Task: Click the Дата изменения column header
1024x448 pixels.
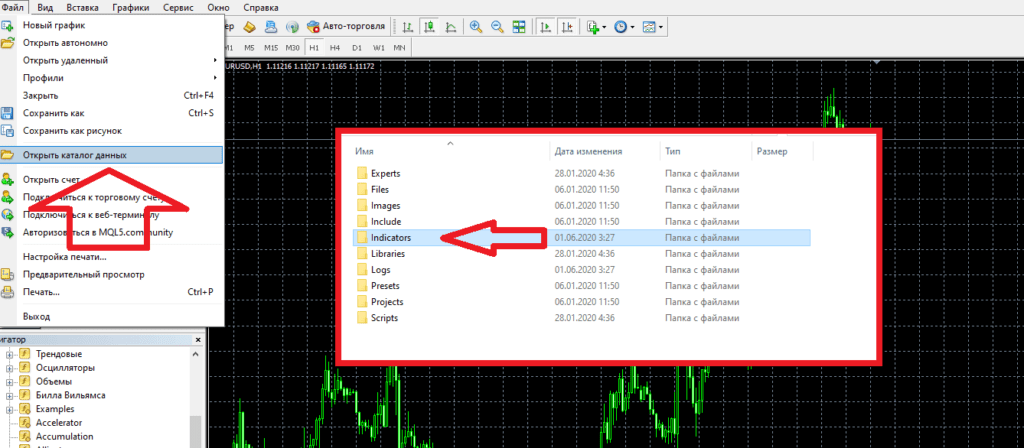Action: [588, 151]
